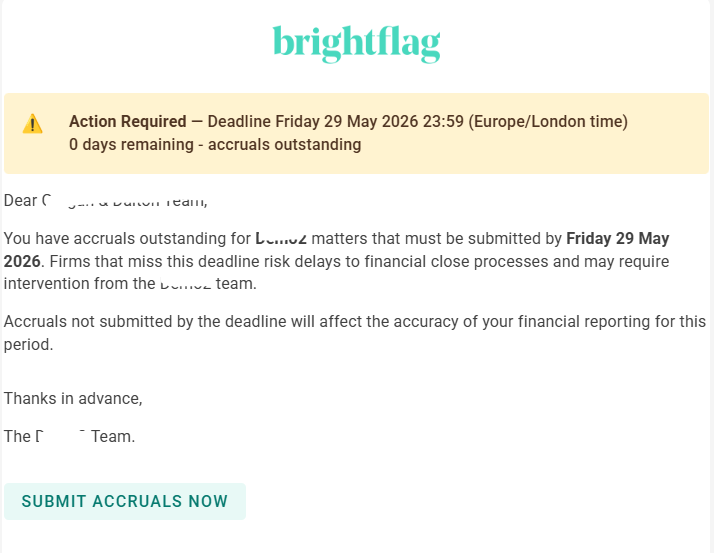Click the word 'period.' ending the paragraph

pos(28,345)
